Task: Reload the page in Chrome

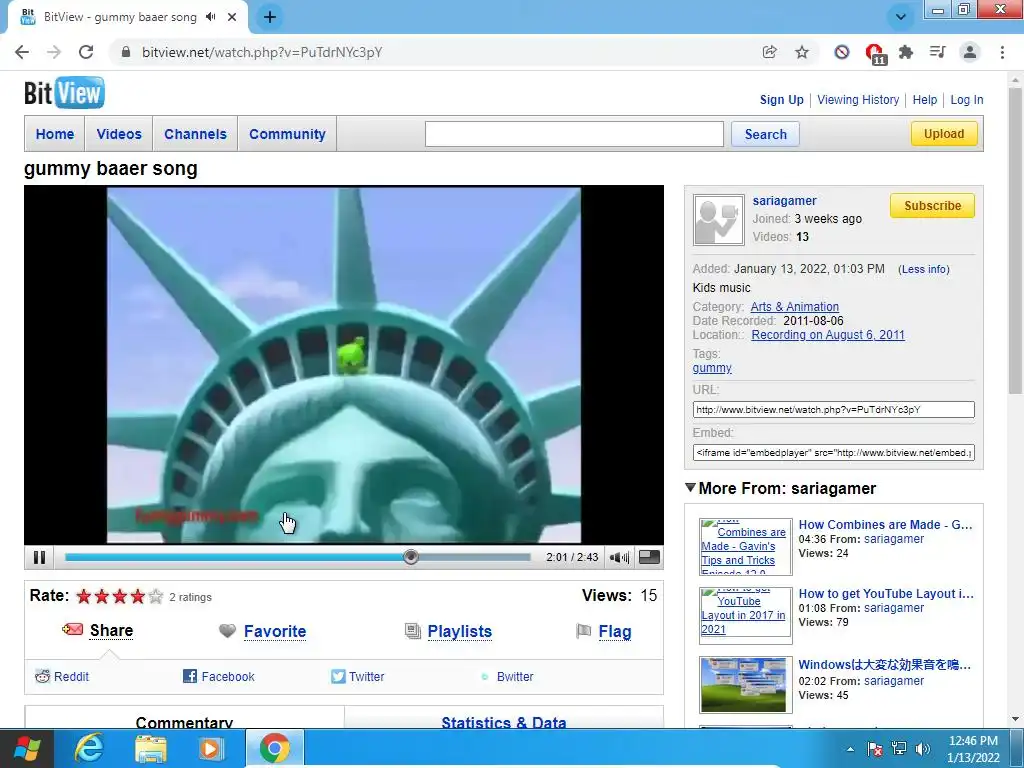Action: pyautogui.click(x=86, y=52)
